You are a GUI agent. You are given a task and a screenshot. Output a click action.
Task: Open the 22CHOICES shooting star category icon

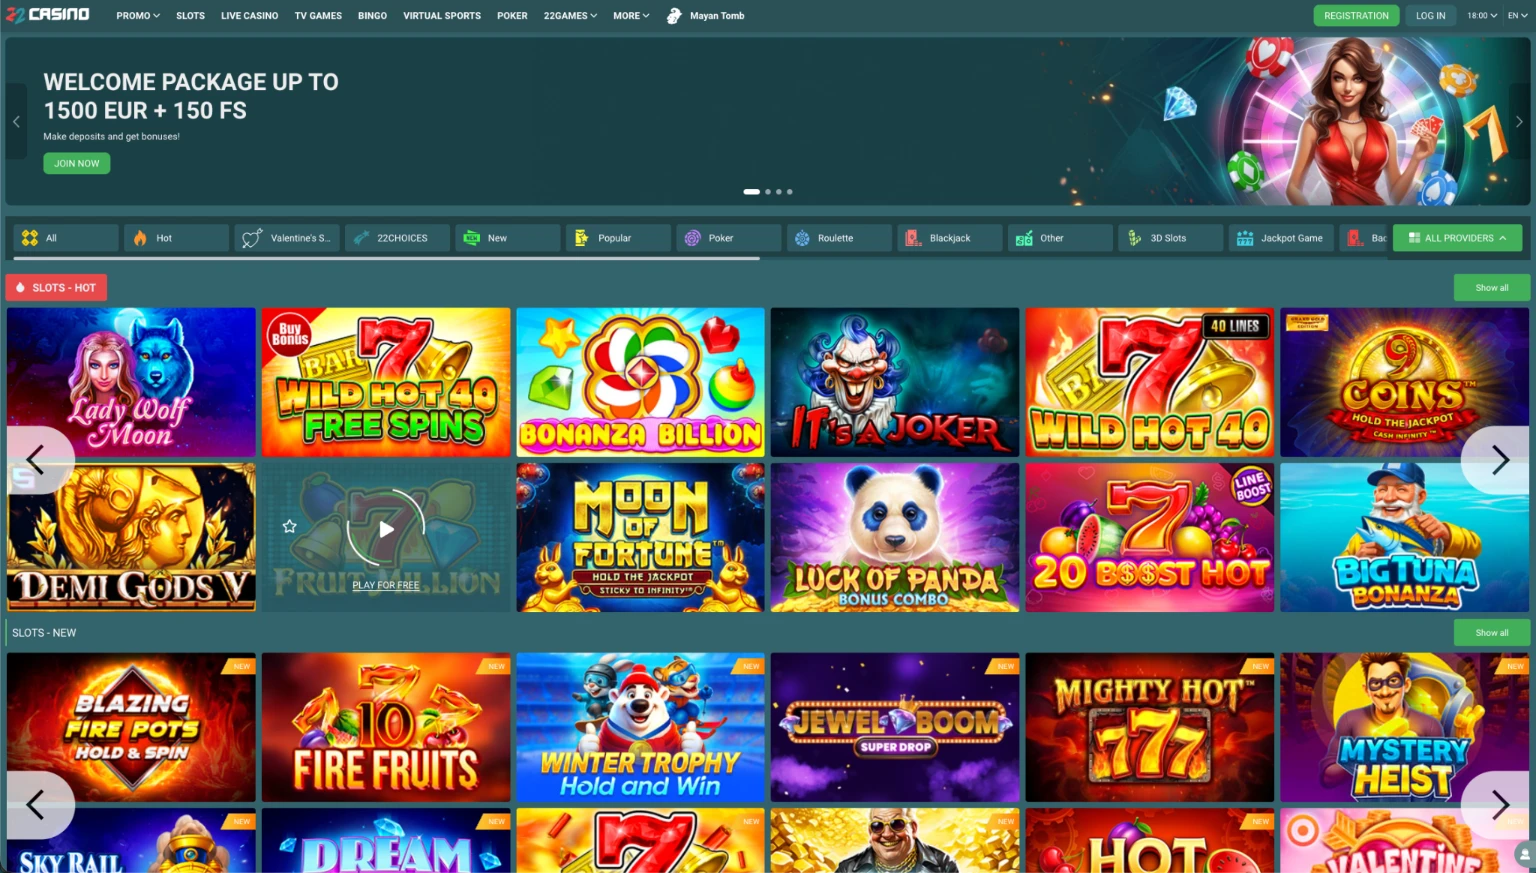[361, 237]
